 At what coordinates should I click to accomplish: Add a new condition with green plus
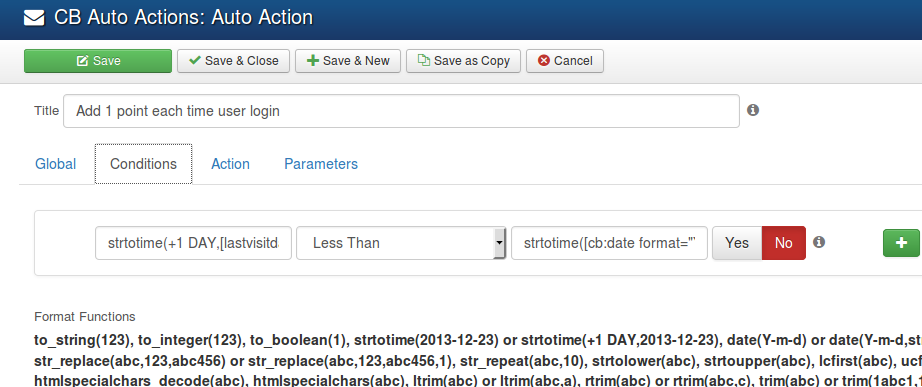pos(901,243)
